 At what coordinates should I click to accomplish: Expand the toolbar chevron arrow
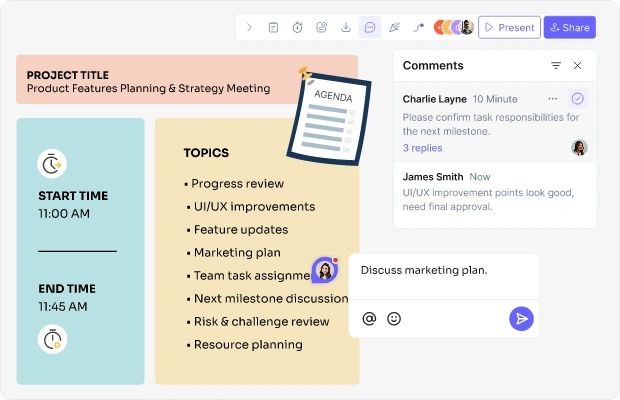[249, 27]
